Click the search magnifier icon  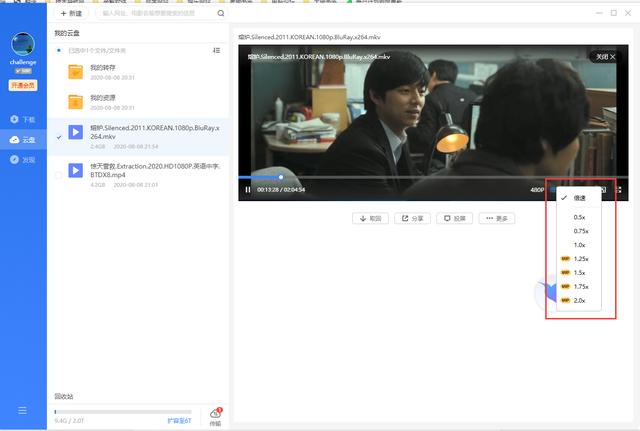(x=221, y=14)
